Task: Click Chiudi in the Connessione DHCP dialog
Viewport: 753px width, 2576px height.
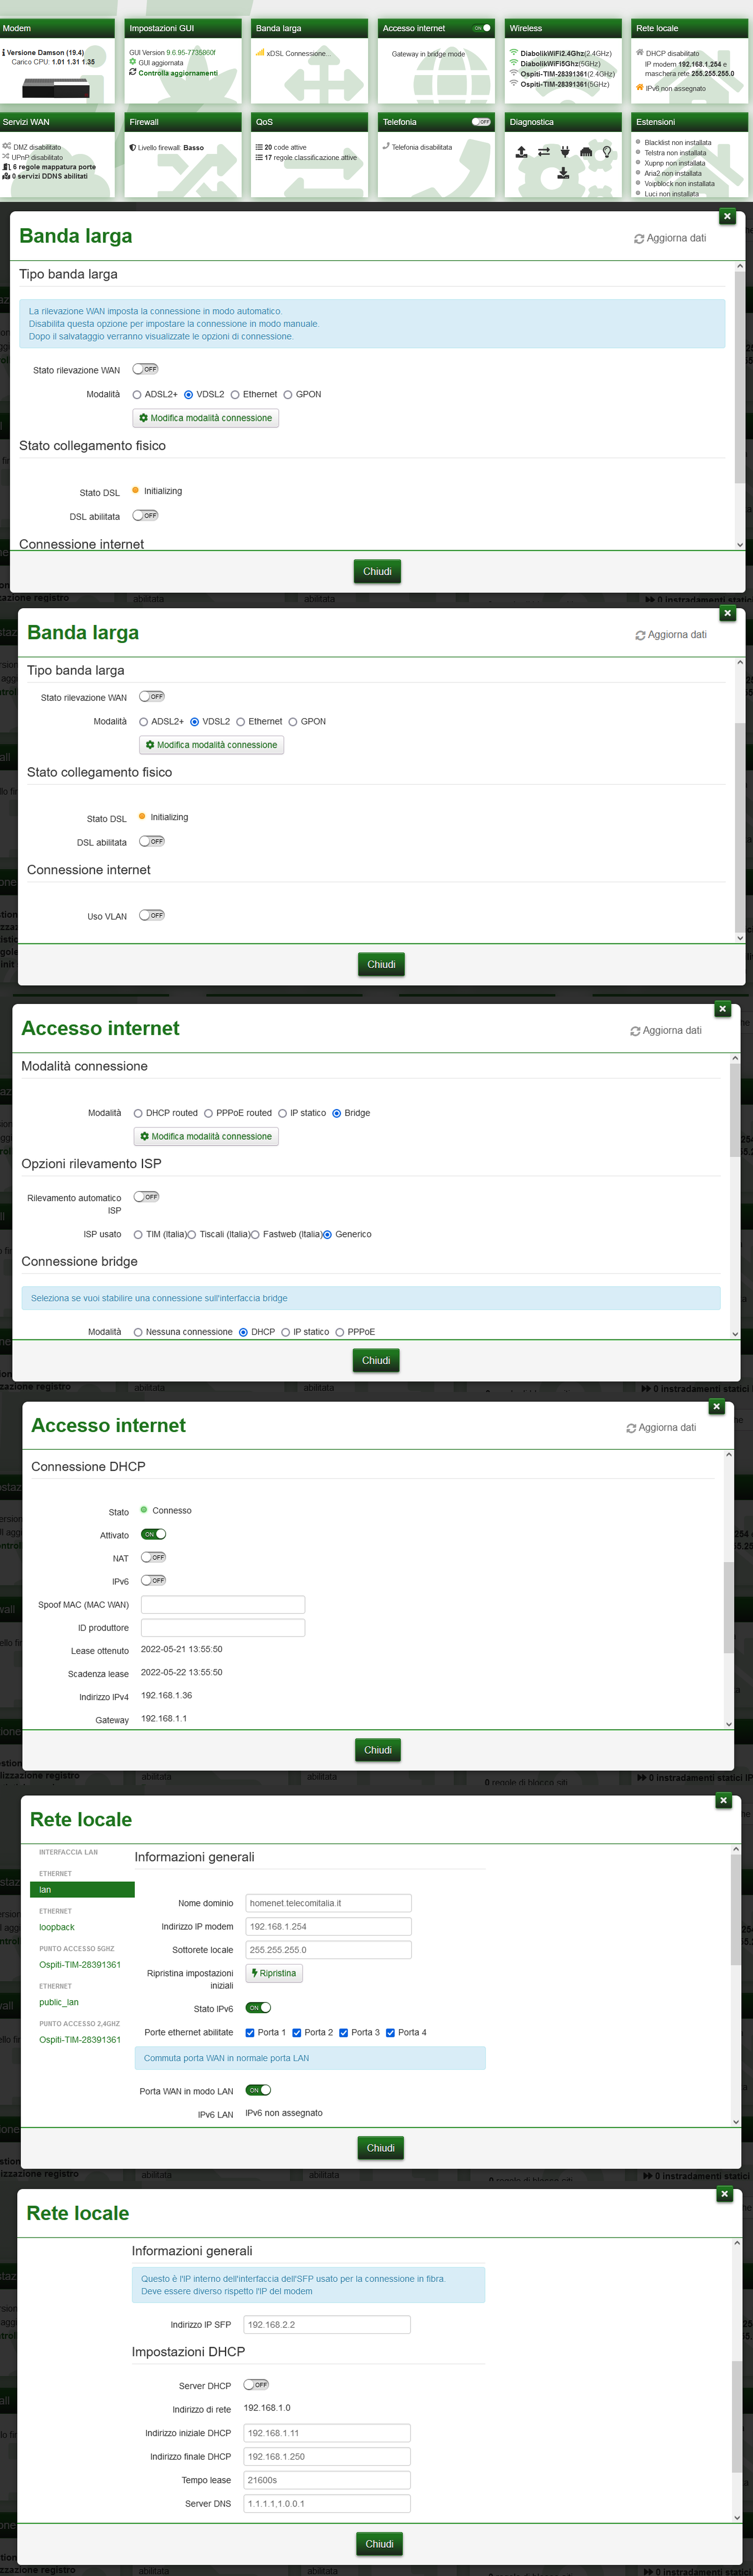Action: 378,1750
